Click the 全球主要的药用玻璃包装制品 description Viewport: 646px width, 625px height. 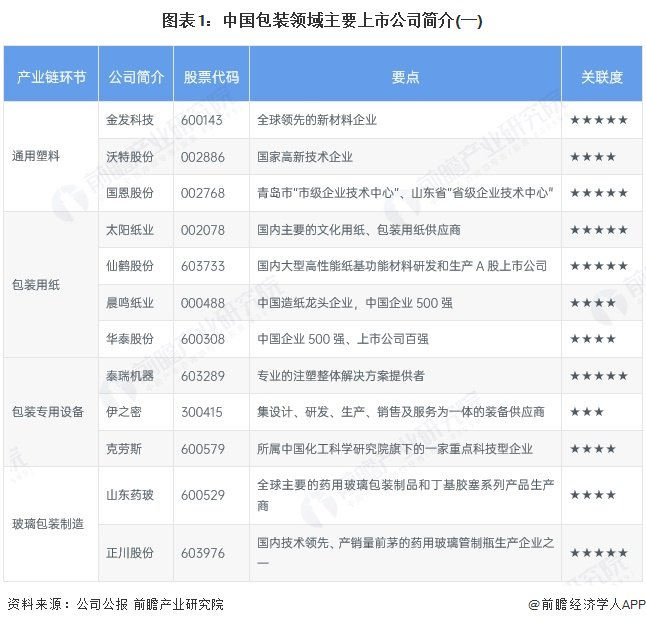pyautogui.click(x=405, y=495)
